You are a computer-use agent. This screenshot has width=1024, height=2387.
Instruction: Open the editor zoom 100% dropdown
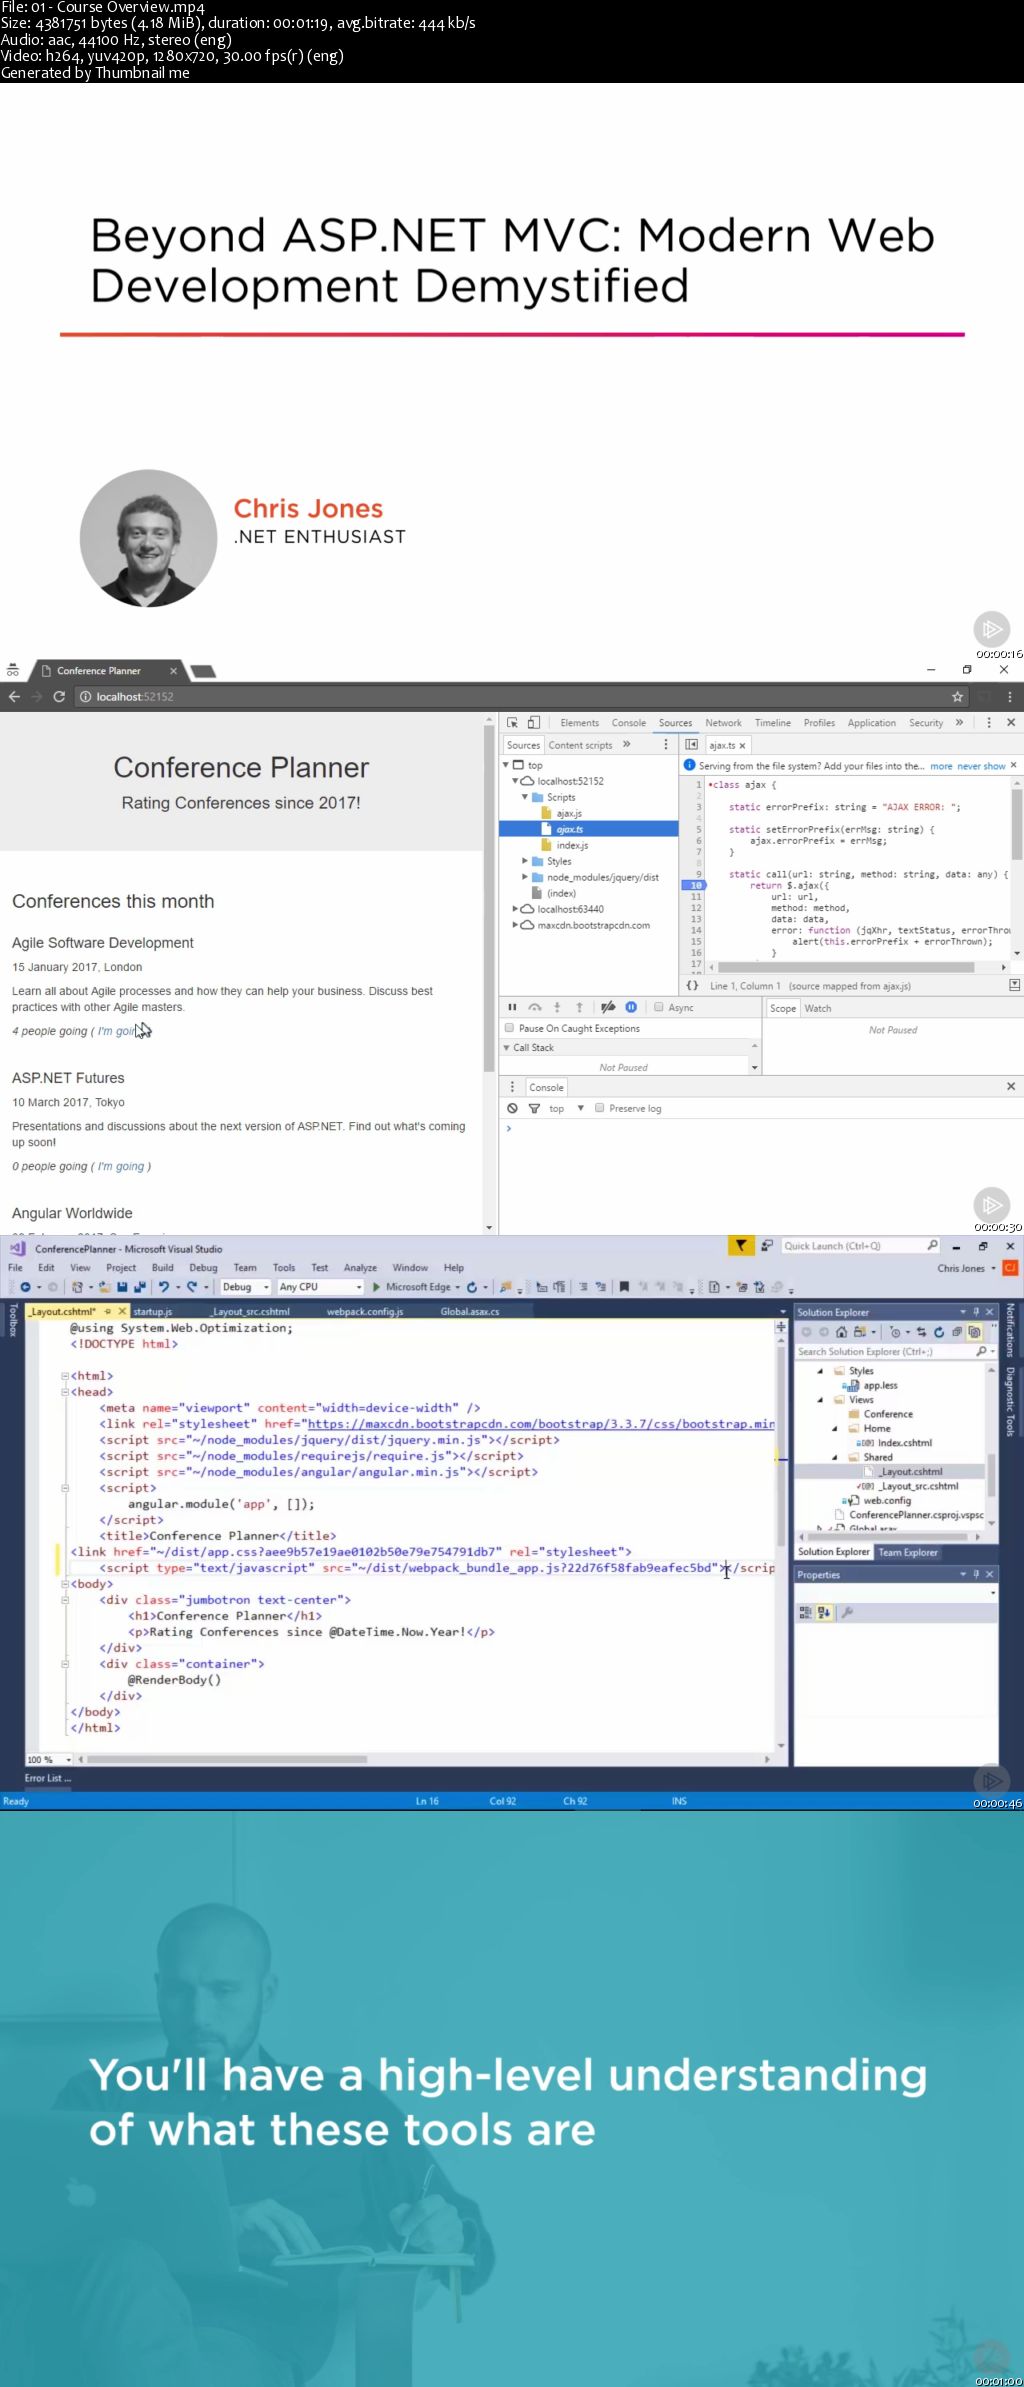pos(49,1759)
